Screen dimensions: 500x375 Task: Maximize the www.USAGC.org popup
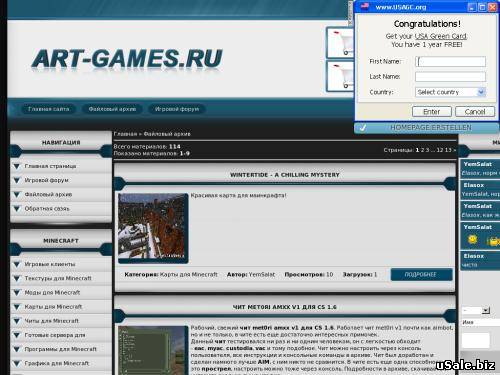click(x=482, y=7)
